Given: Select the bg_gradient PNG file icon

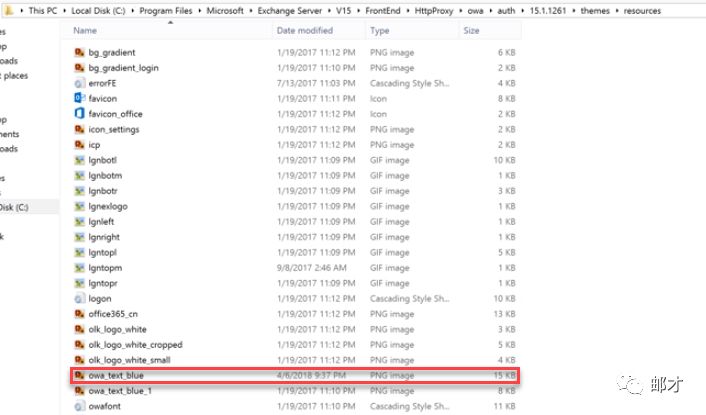Looking at the screenshot, I should [x=79, y=52].
